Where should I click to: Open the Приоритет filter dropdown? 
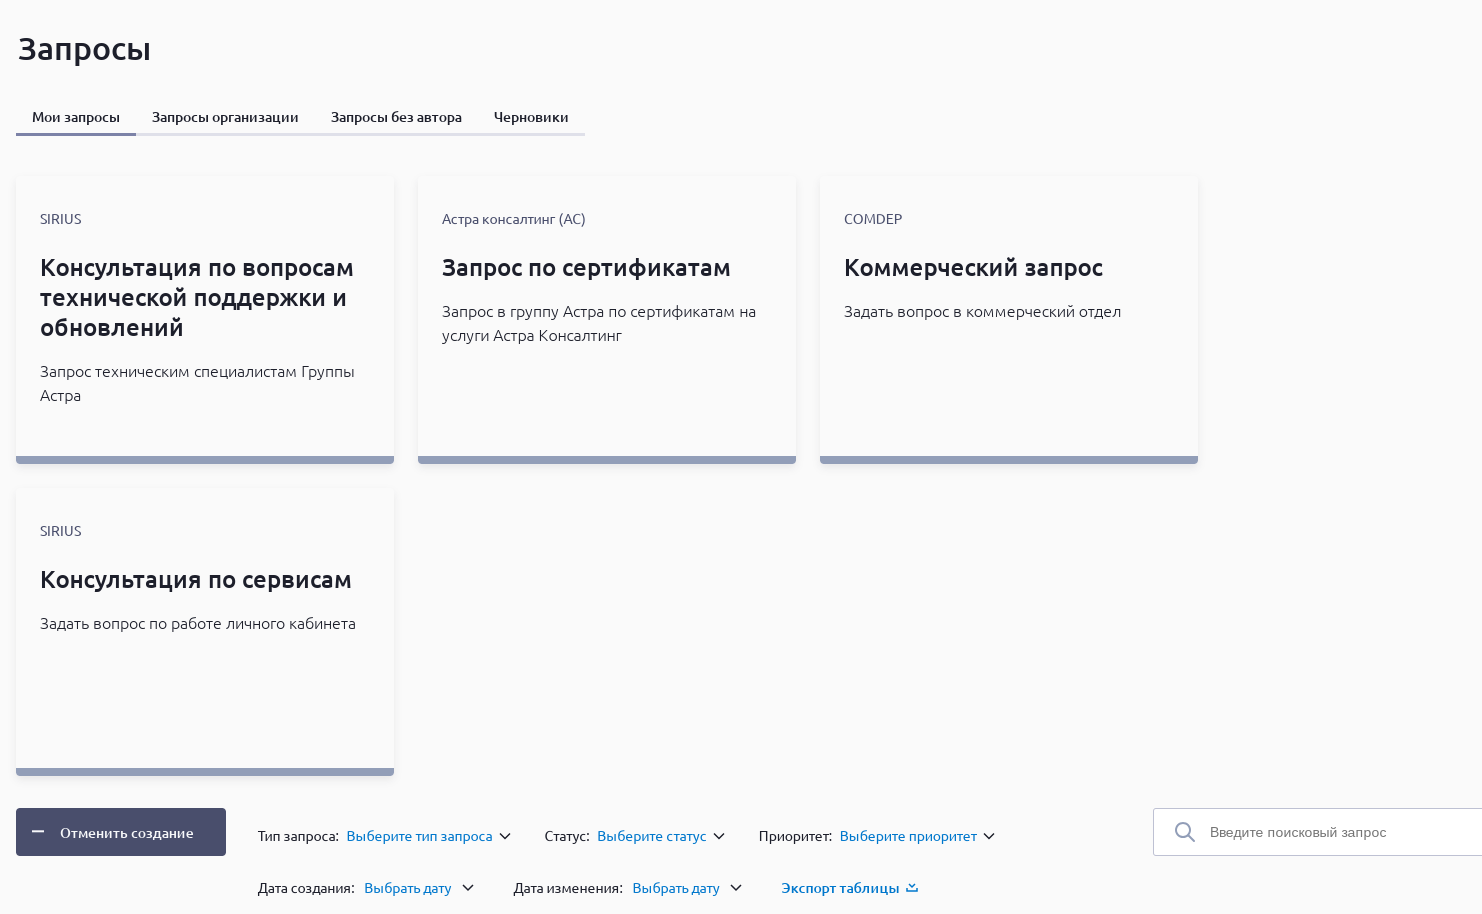point(917,836)
